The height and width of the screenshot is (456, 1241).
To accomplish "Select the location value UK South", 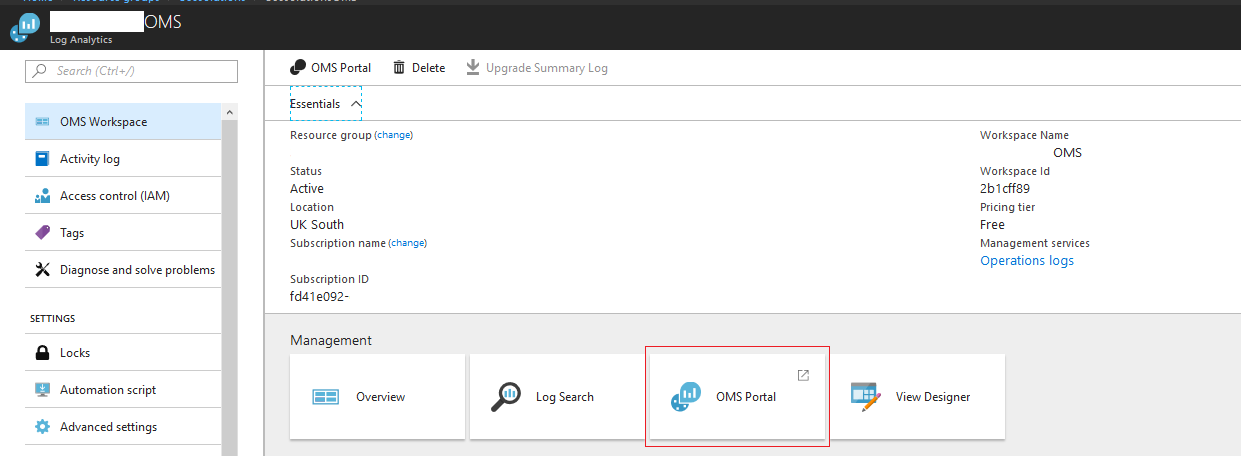I will click(x=317, y=225).
